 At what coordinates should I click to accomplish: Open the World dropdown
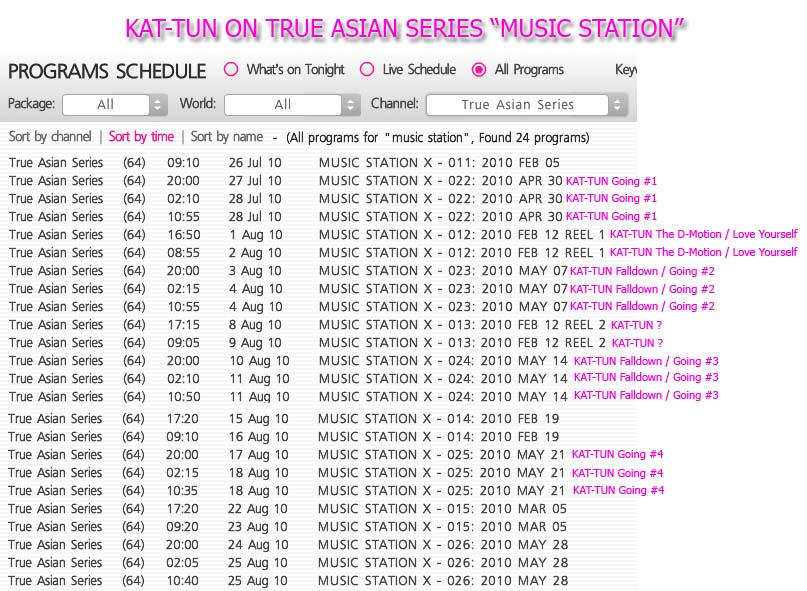tap(292, 105)
